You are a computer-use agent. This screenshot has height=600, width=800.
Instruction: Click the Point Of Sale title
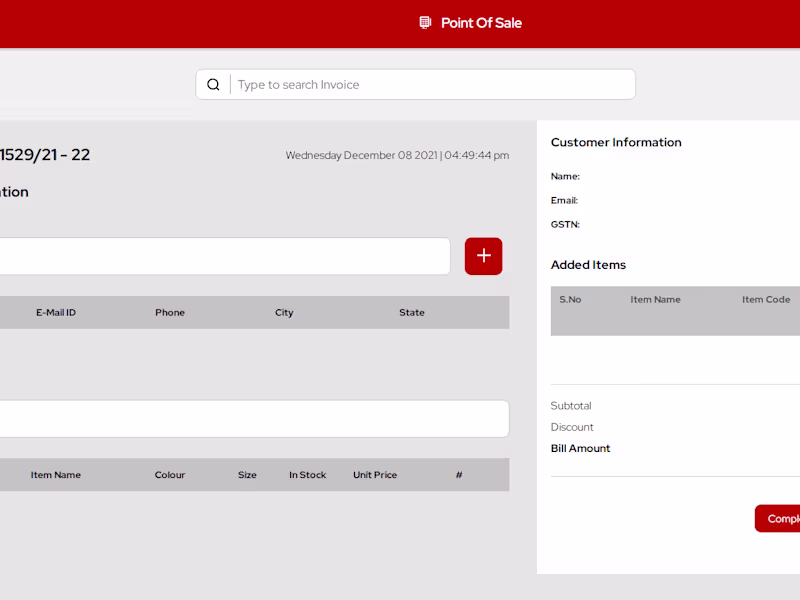click(x=481, y=23)
